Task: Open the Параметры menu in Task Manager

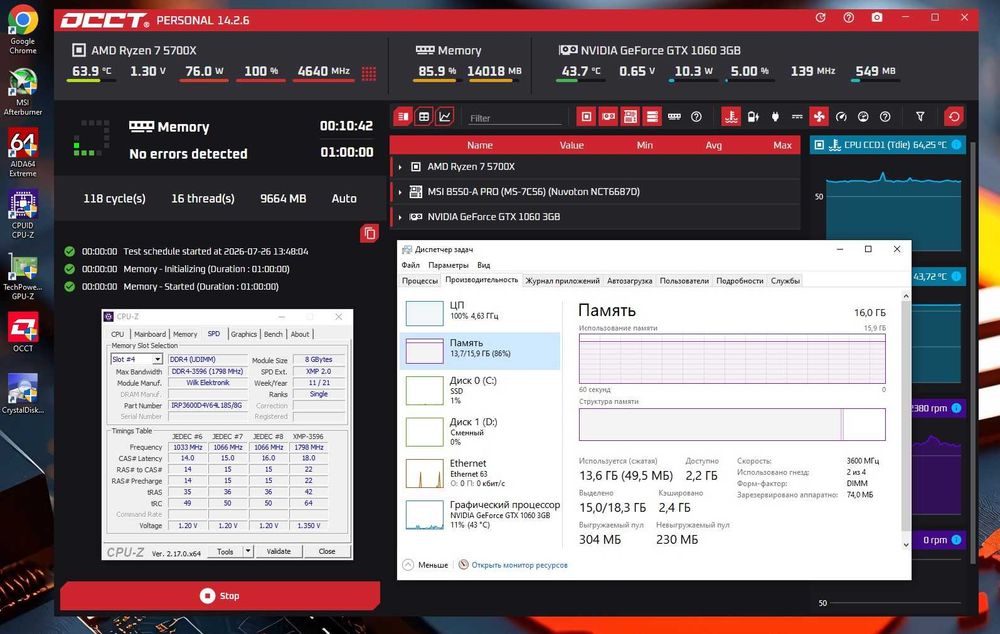Action: [448, 265]
